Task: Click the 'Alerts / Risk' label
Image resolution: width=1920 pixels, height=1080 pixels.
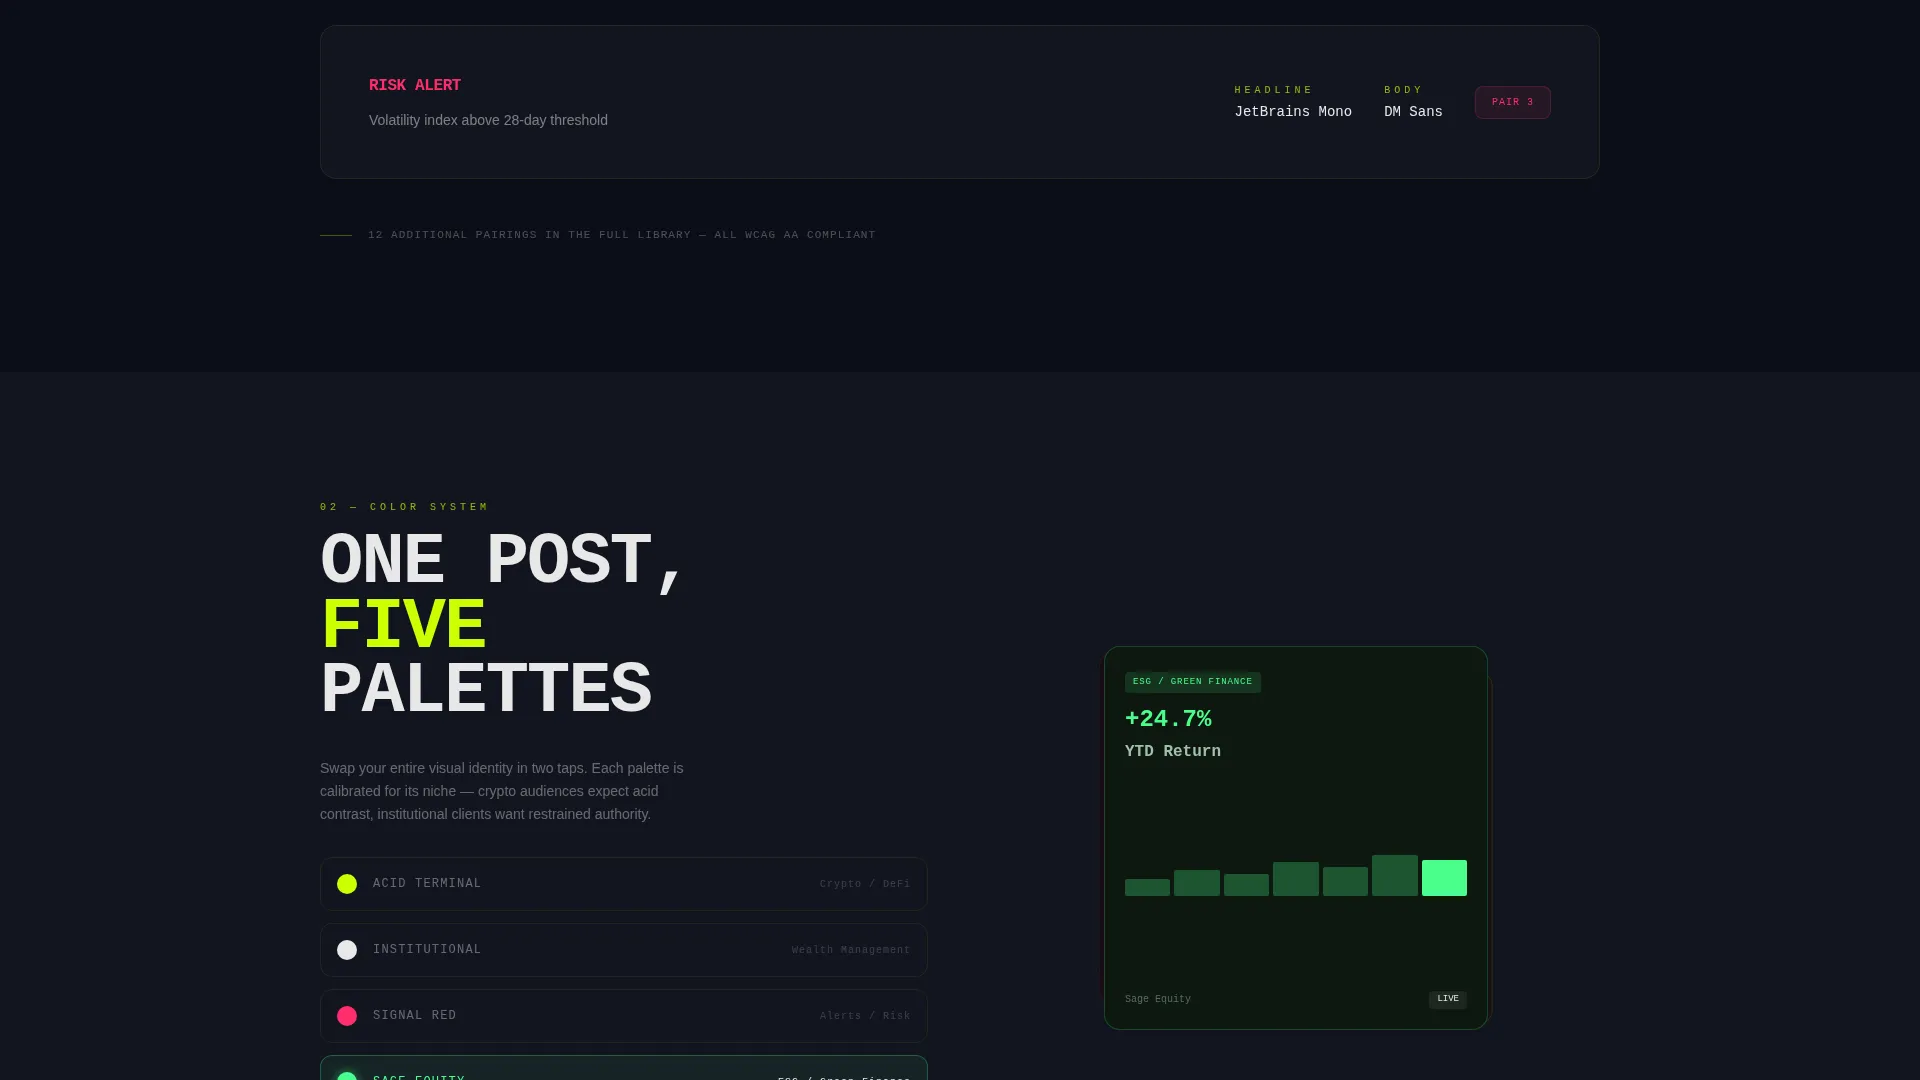Action: point(865,1016)
